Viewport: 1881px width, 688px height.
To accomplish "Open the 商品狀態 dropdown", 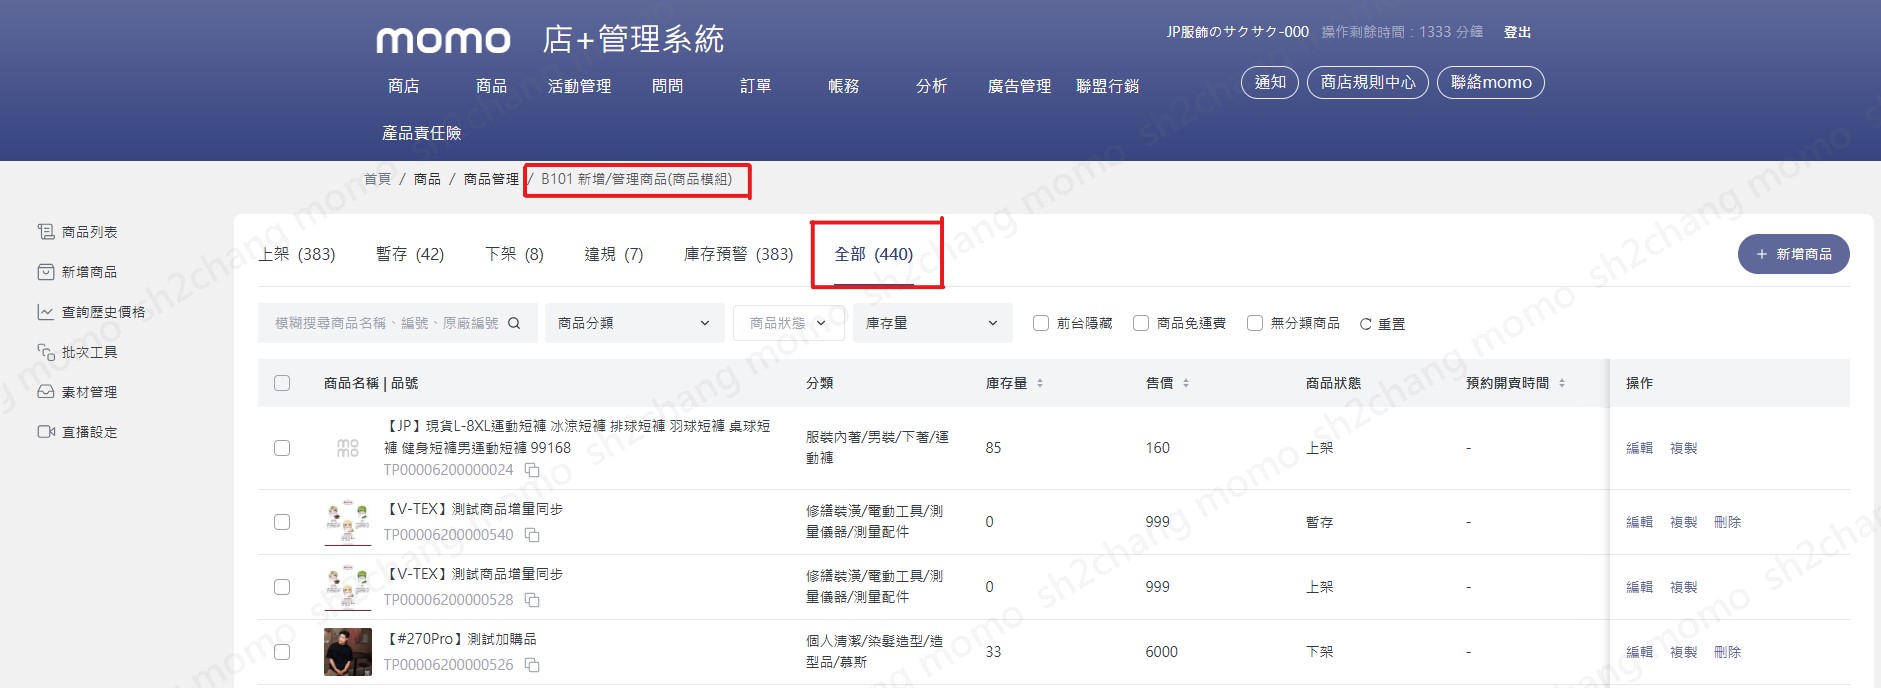I will point(788,323).
